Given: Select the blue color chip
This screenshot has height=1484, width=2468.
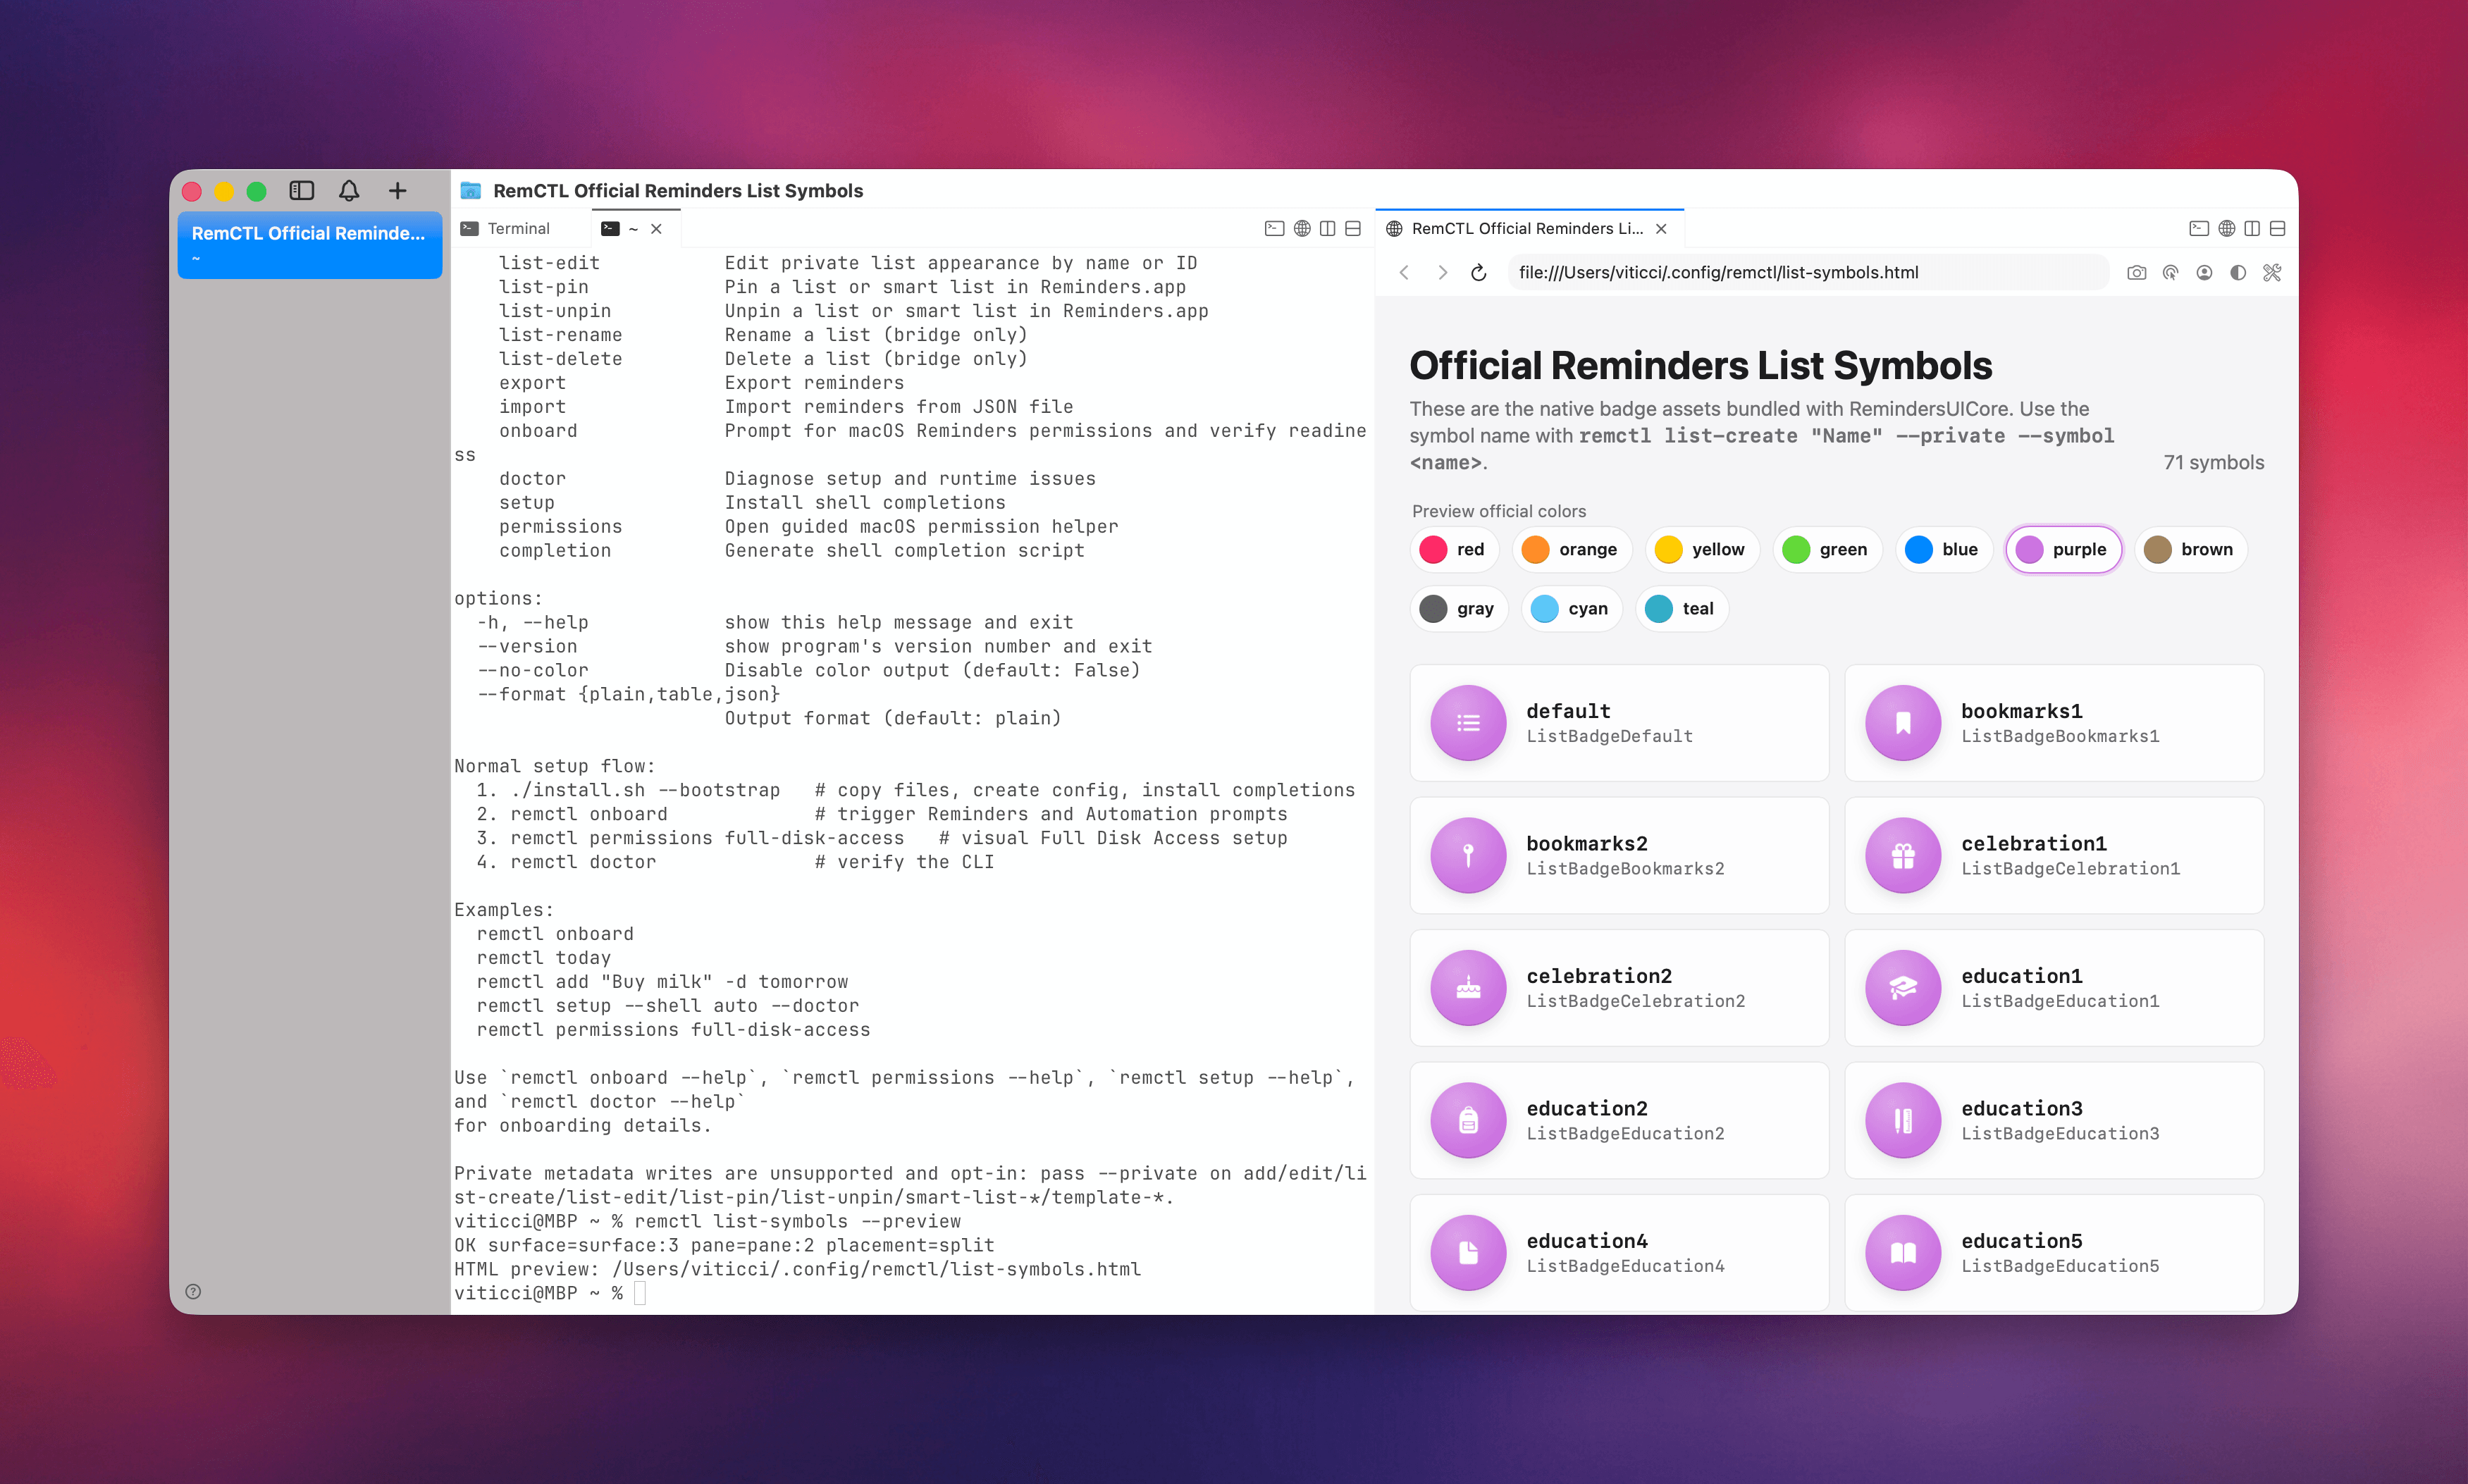Looking at the screenshot, I should pyautogui.click(x=1943, y=550).
